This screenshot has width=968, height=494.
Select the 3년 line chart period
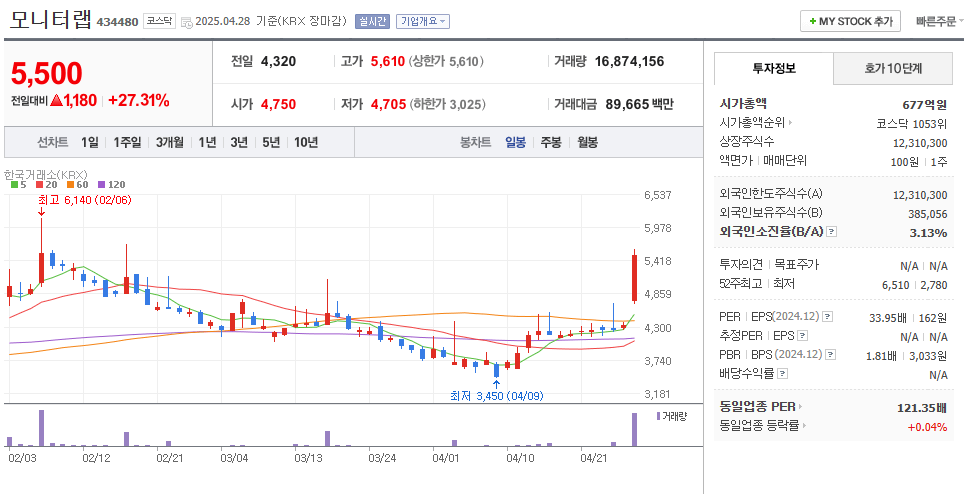239,142
